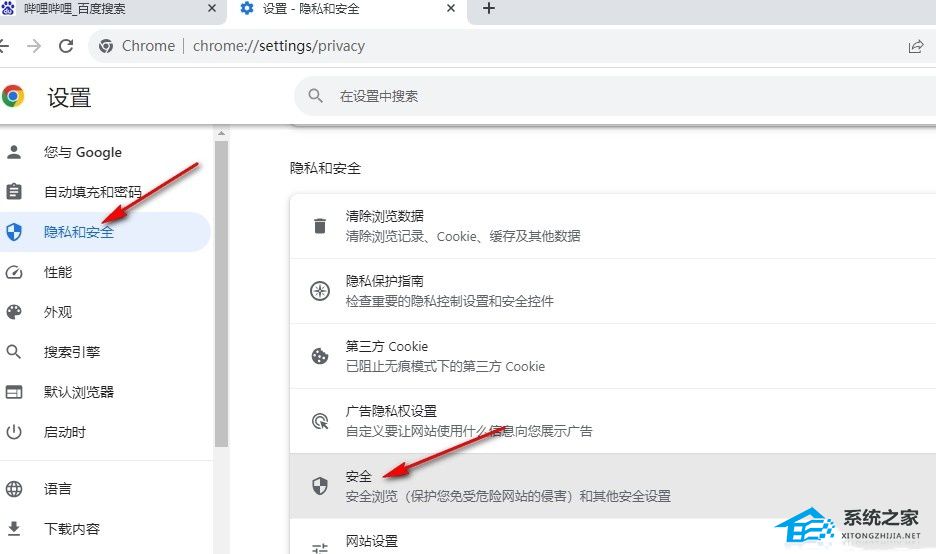Viewport: 936px width, 554px height.
Task: Click the blue shield icon beside 隐私和安全
Action: [x=14, y=232]
